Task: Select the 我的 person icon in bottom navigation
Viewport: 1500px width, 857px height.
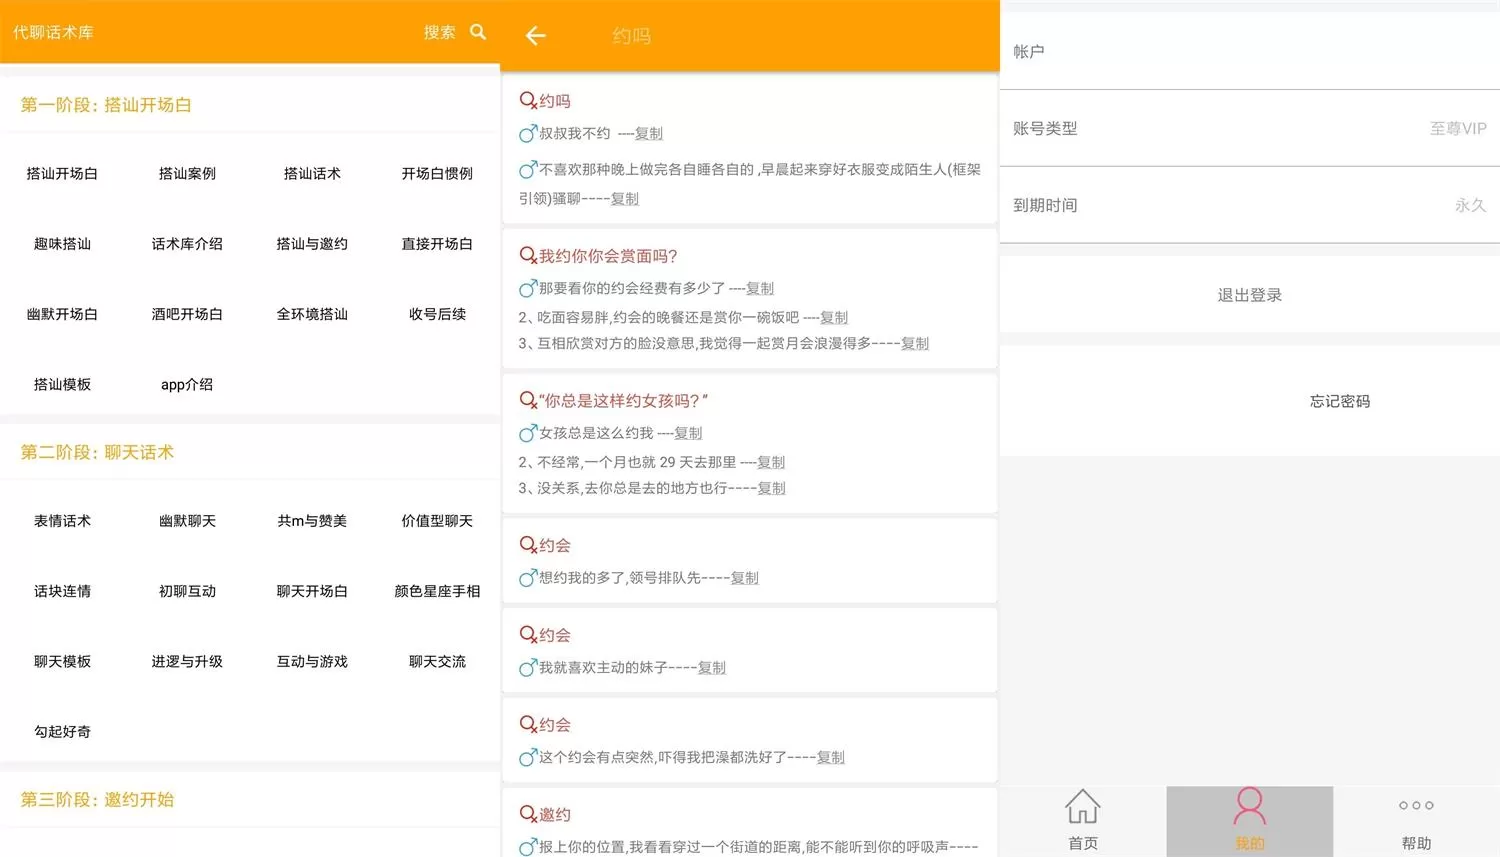Action: point(1249,805)
